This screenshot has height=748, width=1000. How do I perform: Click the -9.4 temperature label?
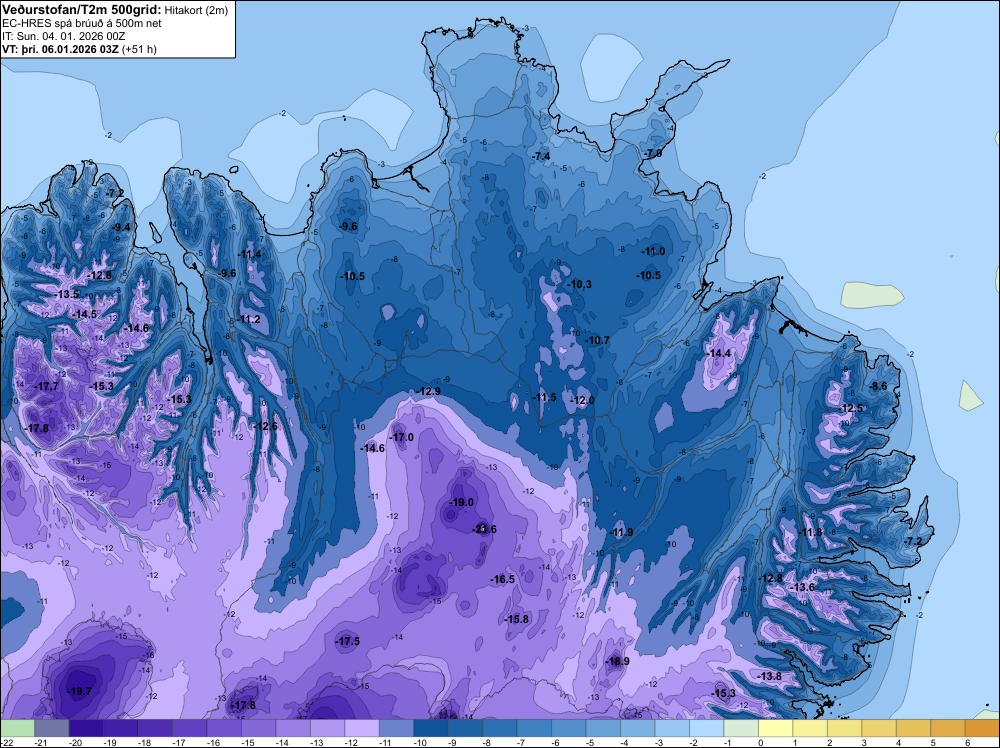coord(121,228)
